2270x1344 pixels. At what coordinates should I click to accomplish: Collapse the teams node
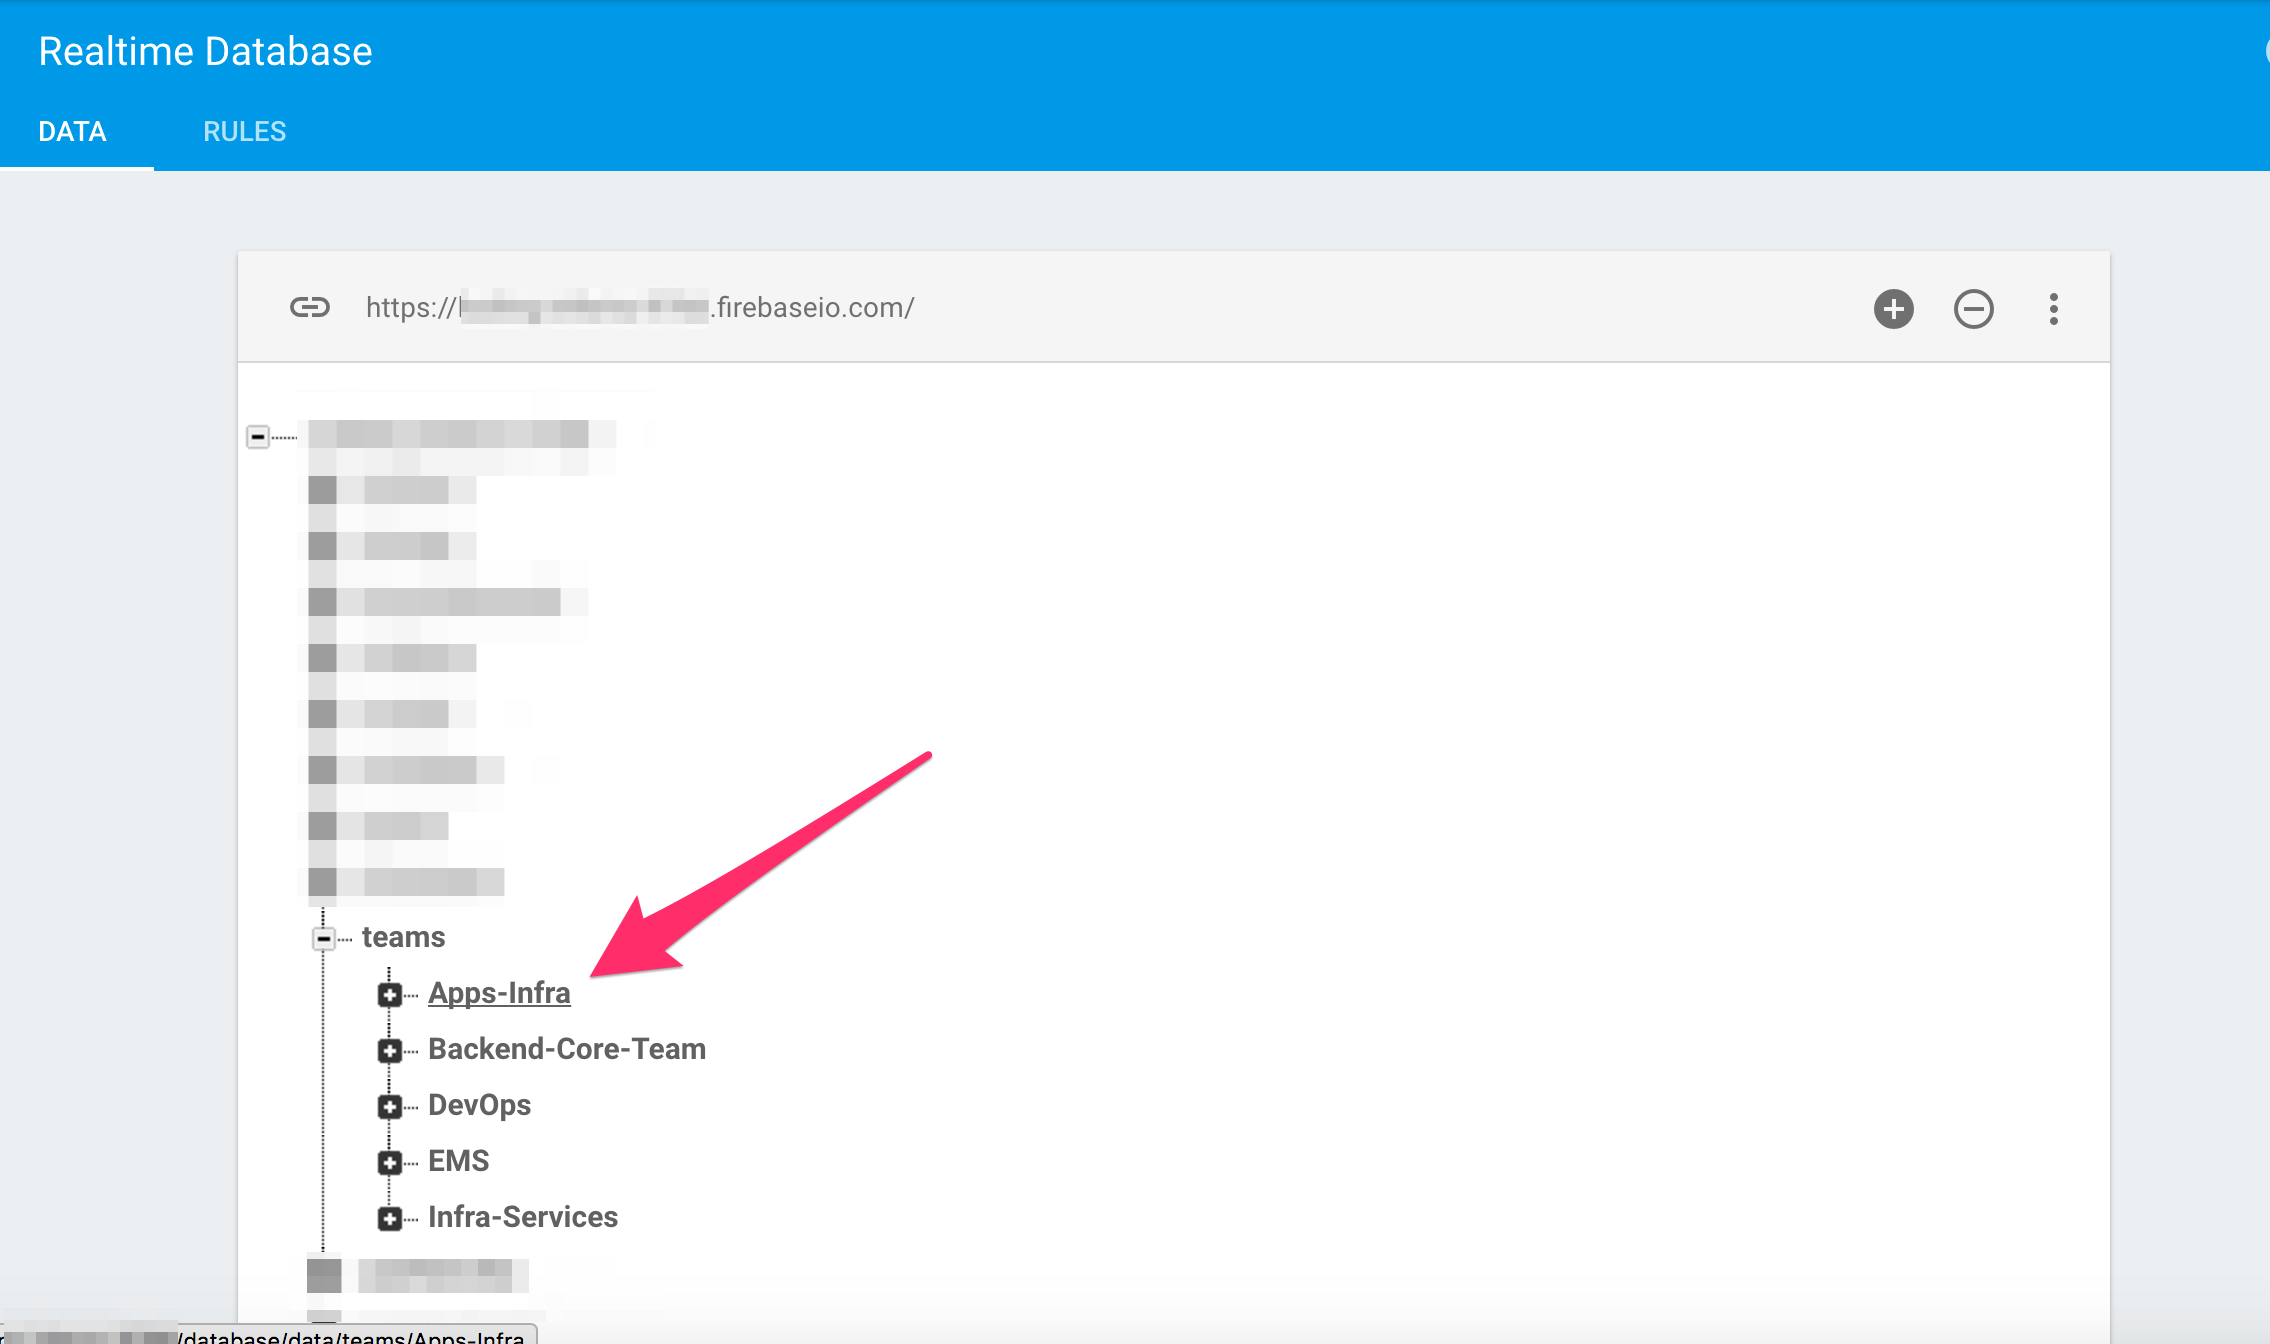click(x=324, y=939)
